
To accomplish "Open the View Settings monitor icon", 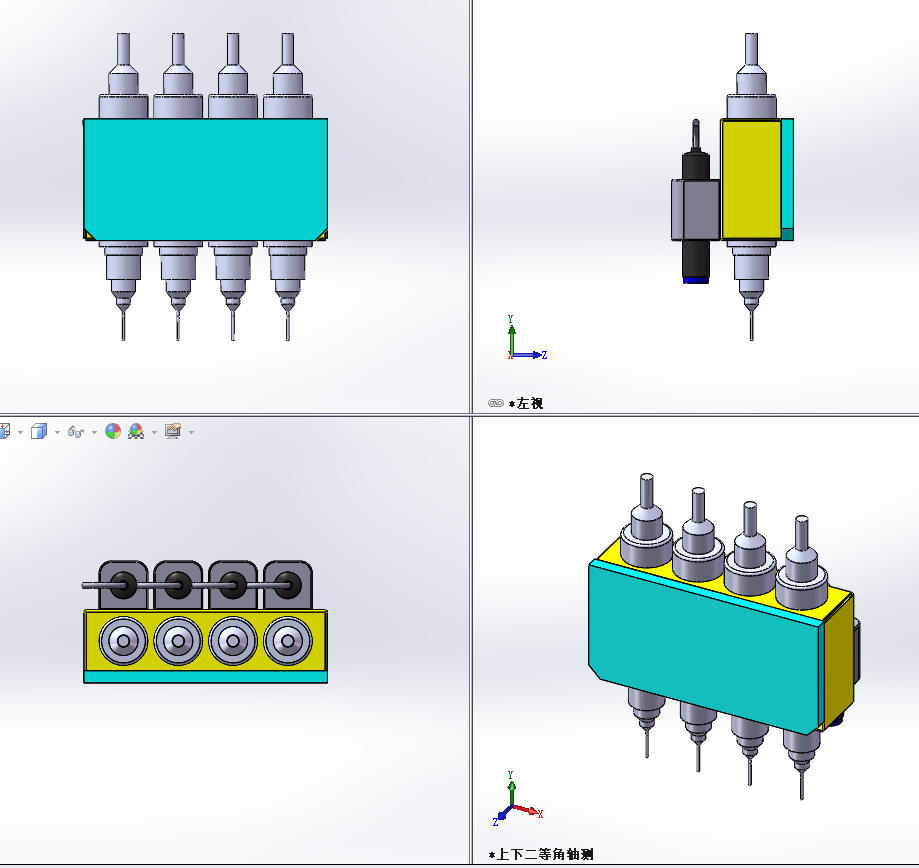I will (x=173, y=431).
